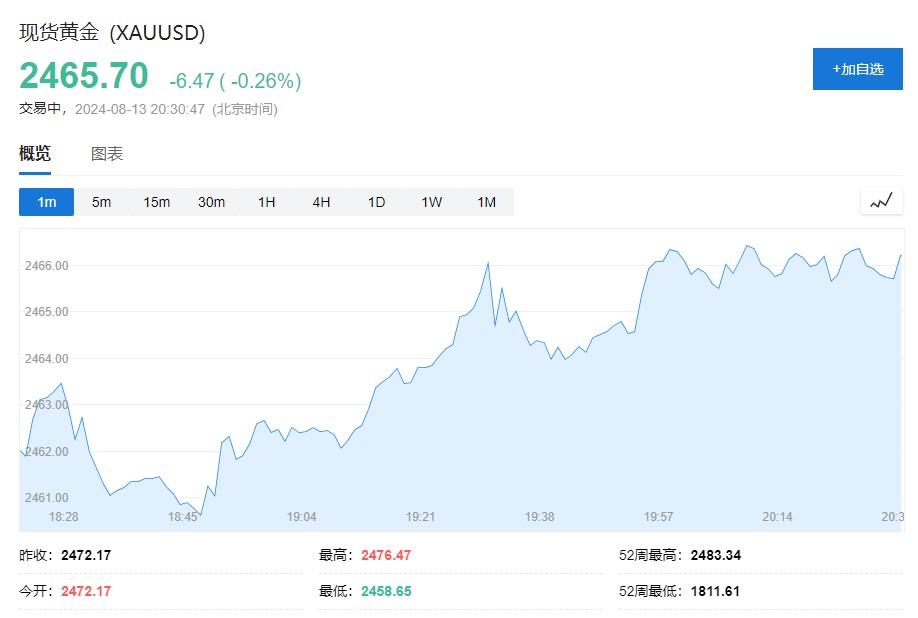The width and height of the screenshot is (918, 618).
Task: Click the 19:38 time axis label
Action: point(539,517)
